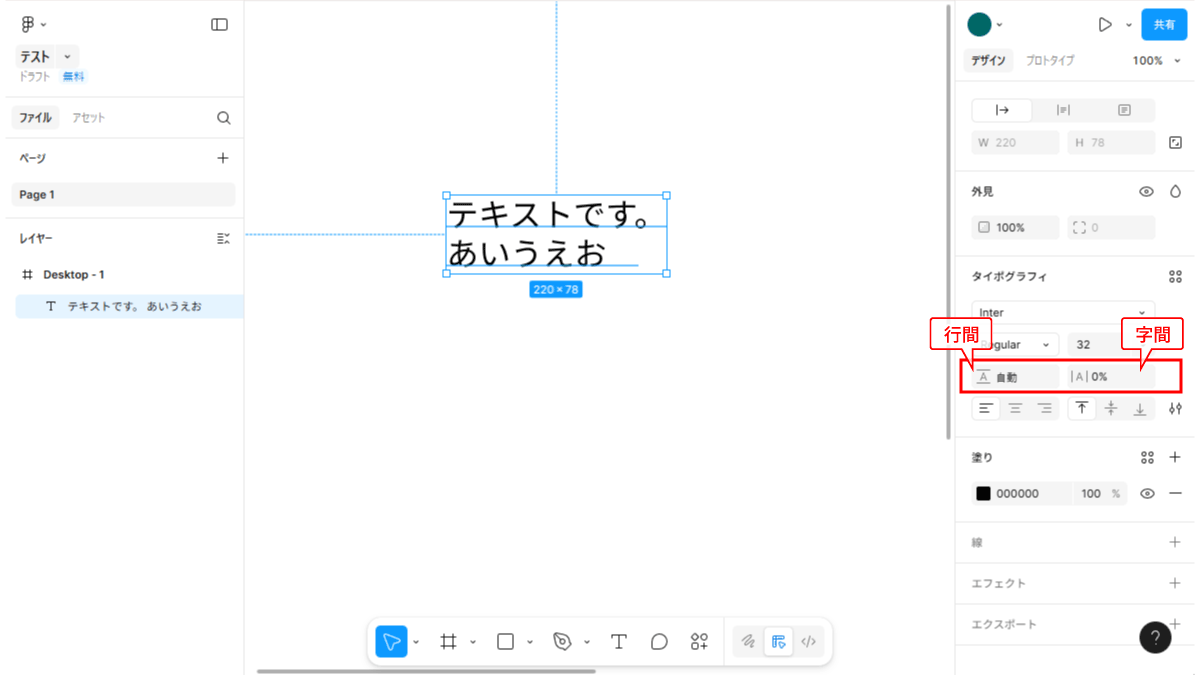This screenshot has width=1200, height=675.
Task: Switch to the プロトタイプ tab
Action: [x=1050, y=61]
